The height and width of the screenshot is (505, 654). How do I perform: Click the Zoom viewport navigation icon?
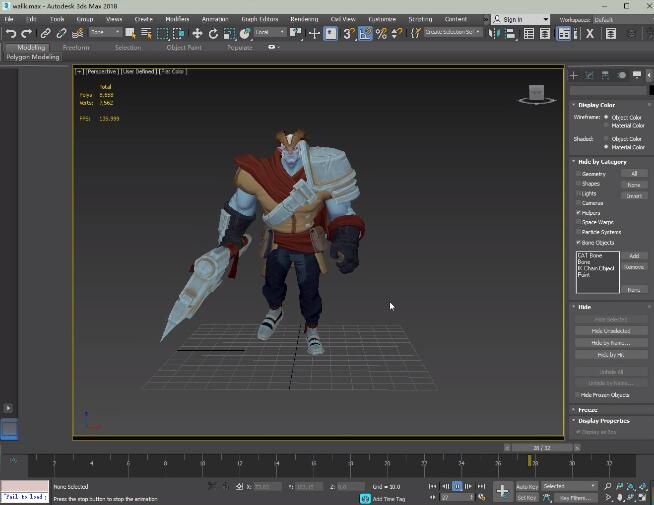[608, 486]
